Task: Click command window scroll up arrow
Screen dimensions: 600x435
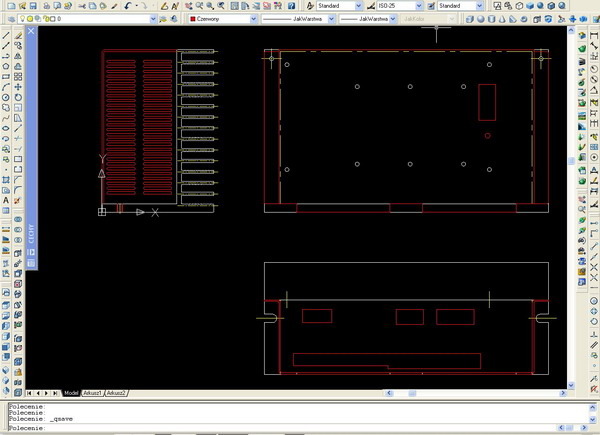Action: [x=592, y=407]
